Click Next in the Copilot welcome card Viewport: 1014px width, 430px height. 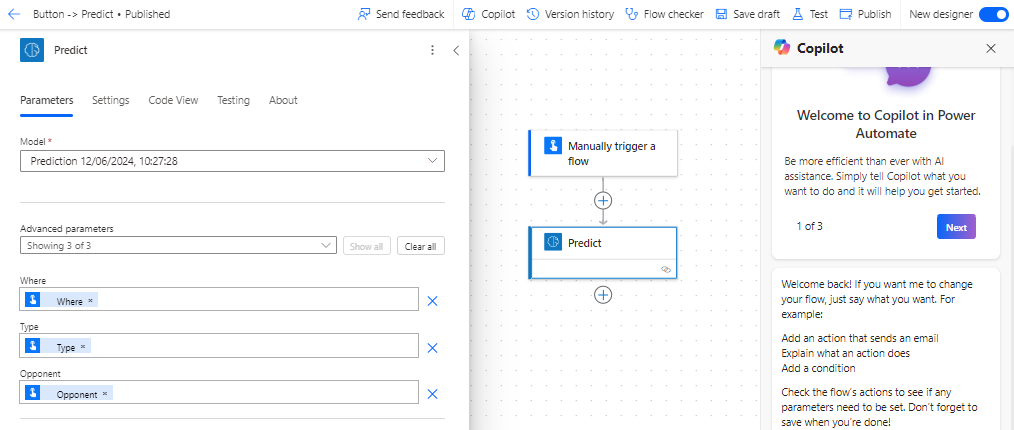(x=956, y=227)
